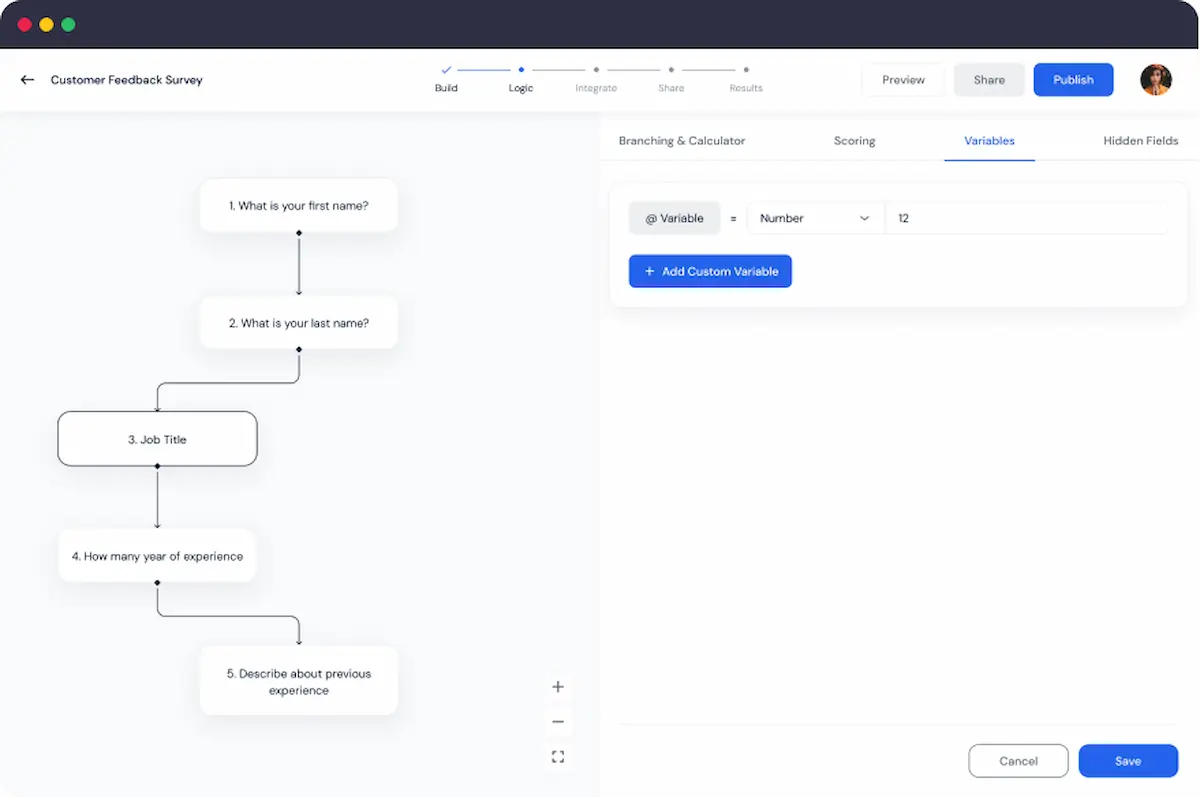Open the profile avatar menu

(1155, 79)
